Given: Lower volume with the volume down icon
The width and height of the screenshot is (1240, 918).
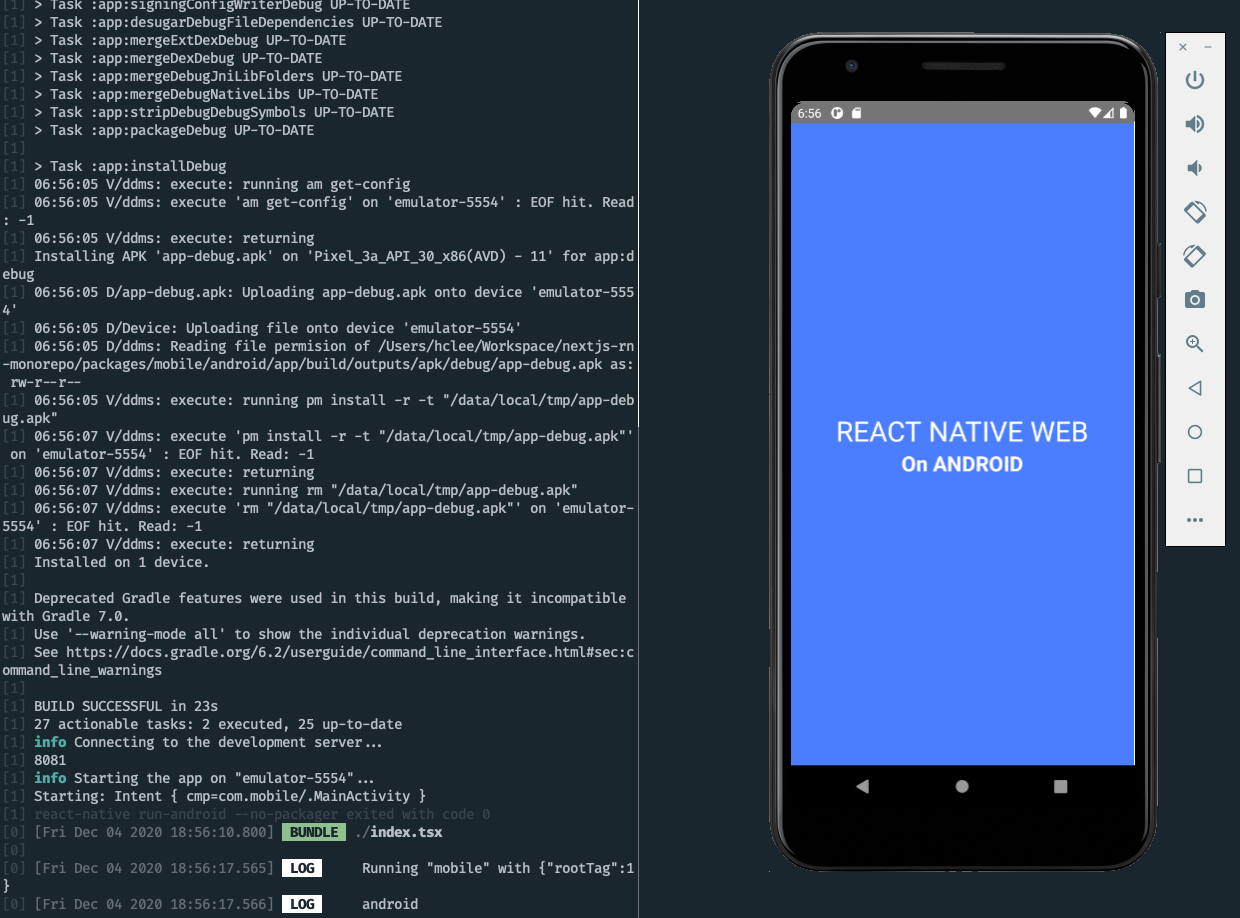Looking at the screenshot, I should click(x=1194, y=168).
